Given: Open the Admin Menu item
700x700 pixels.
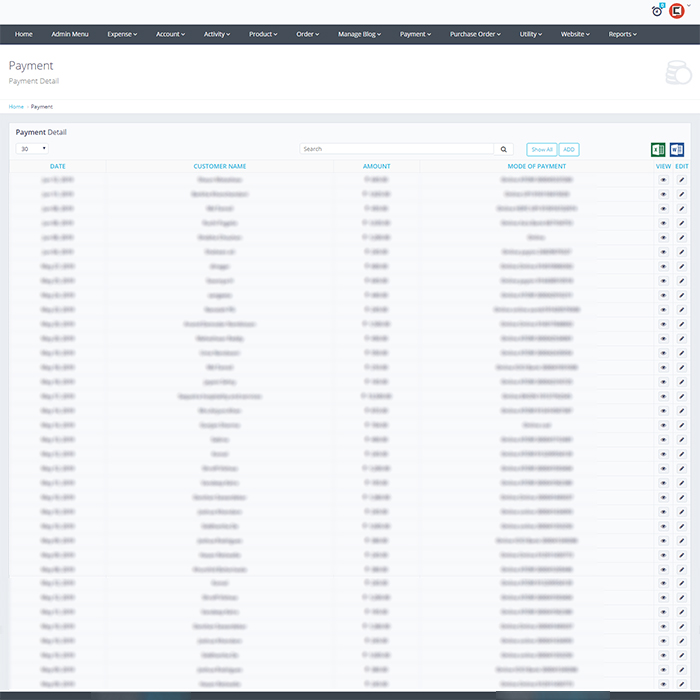Looking at the screenshot, I should pos(70,34).
